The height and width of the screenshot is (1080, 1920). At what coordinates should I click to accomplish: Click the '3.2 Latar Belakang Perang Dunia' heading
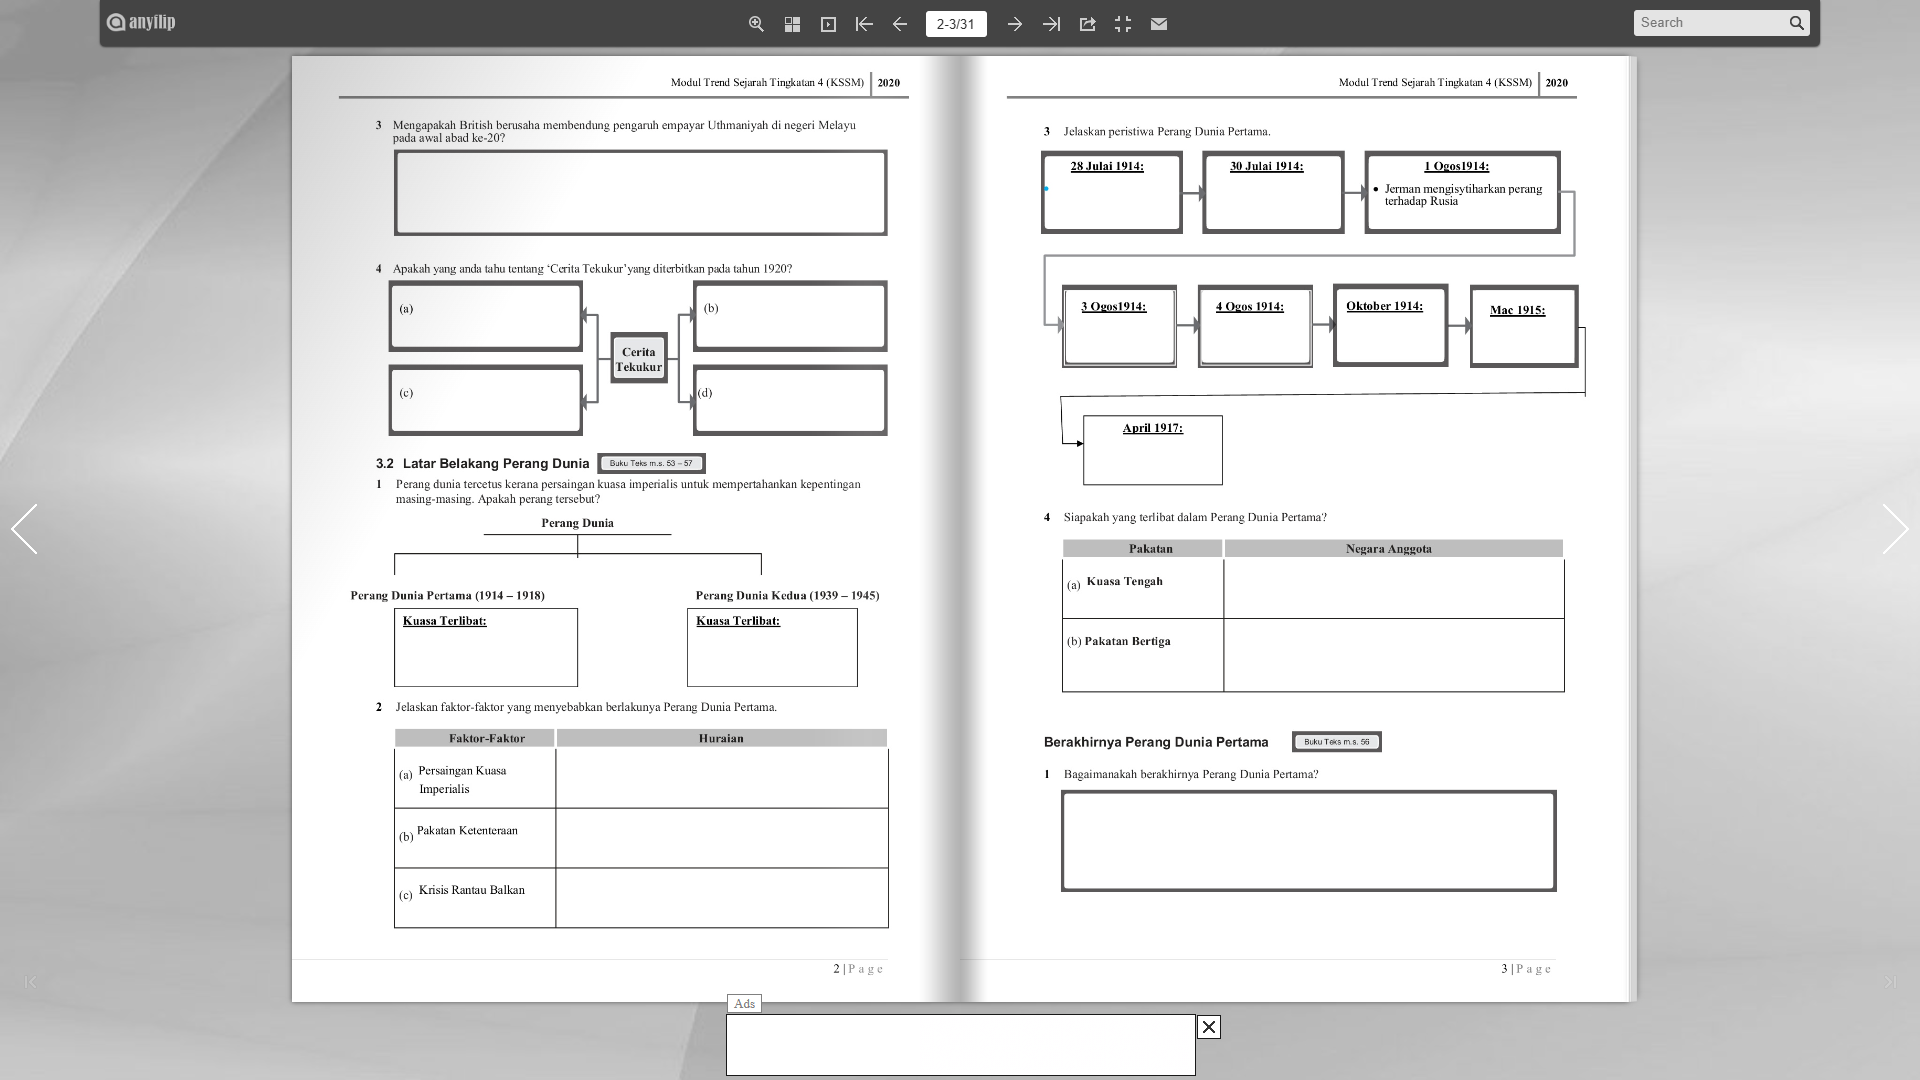482,464
